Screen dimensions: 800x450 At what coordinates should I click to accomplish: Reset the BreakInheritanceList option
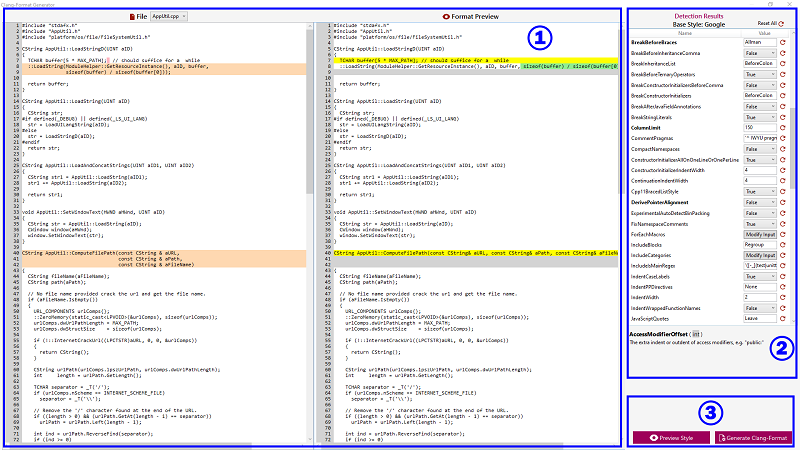[x=782, y=63]
